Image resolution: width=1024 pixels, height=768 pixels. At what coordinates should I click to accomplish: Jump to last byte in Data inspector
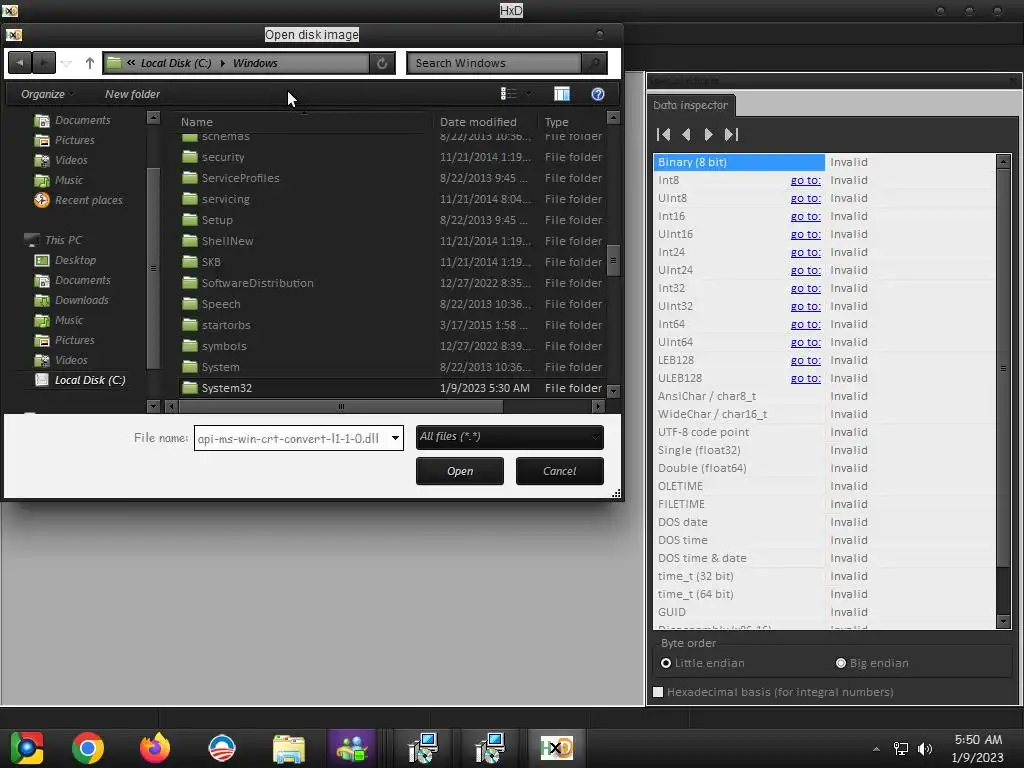pyautogui.click(x=731, y=135)
